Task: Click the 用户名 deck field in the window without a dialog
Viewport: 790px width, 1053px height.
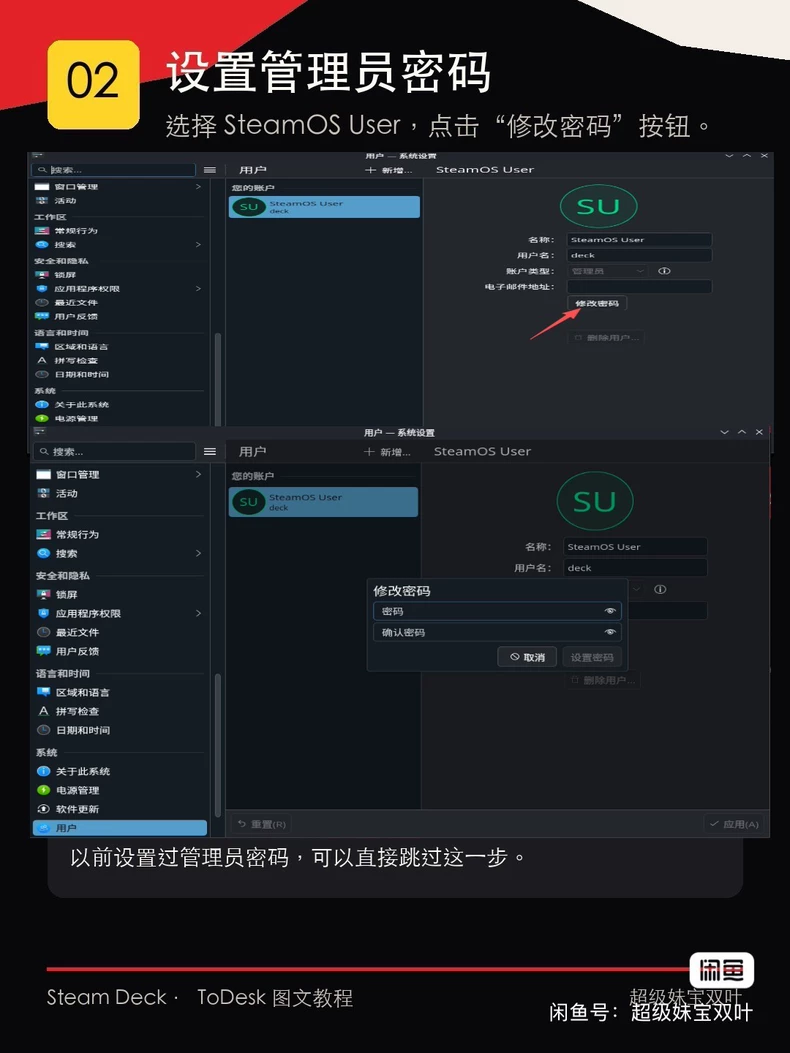Action: 640,255
